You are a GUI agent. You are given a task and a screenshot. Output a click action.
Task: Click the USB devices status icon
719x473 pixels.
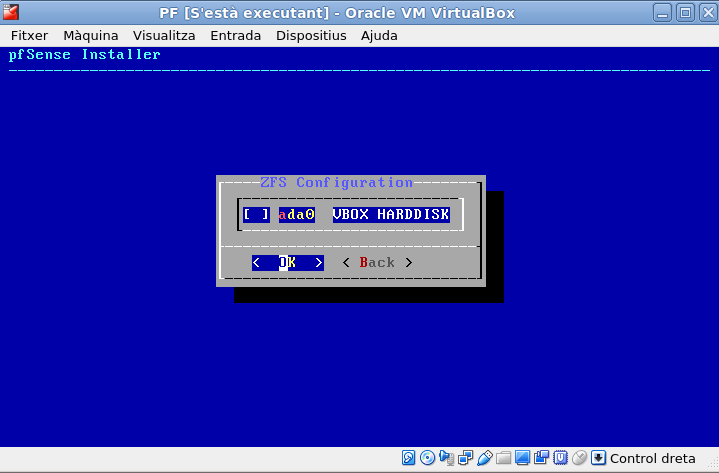pos(485,458)
